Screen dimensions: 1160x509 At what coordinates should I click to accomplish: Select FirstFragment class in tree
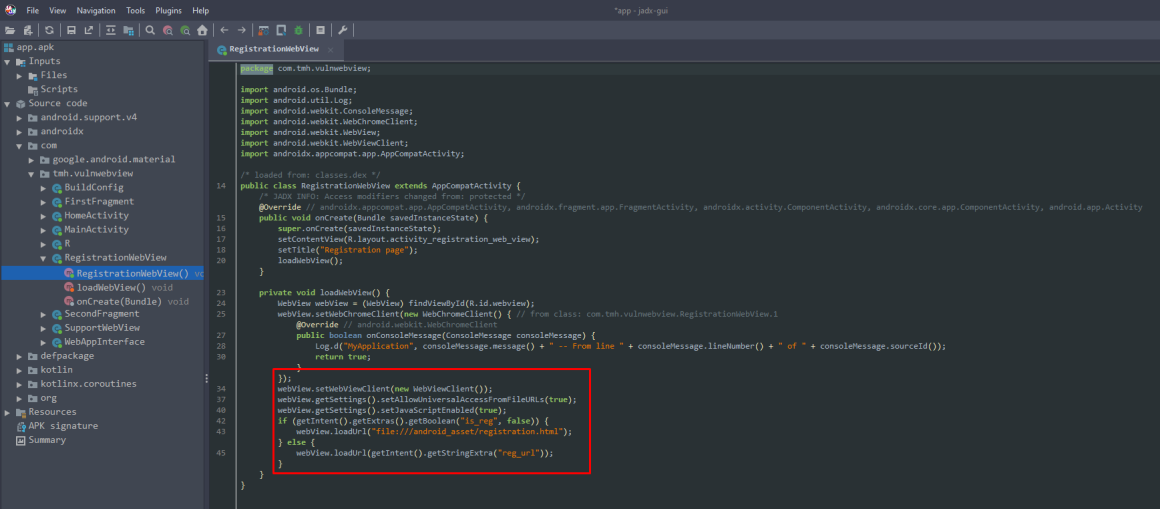tap(93, 202)
